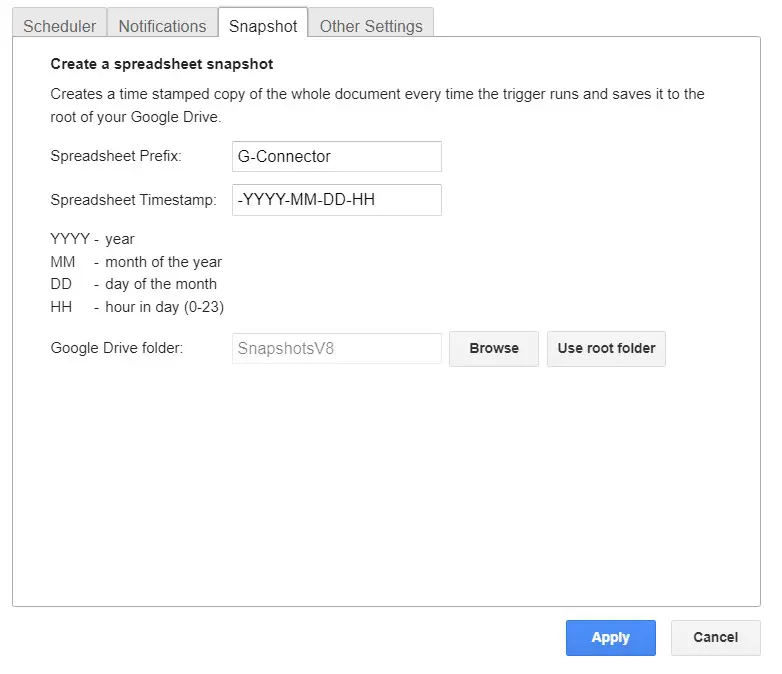Click the 'MM - month of the year' line

click(136, 262)
